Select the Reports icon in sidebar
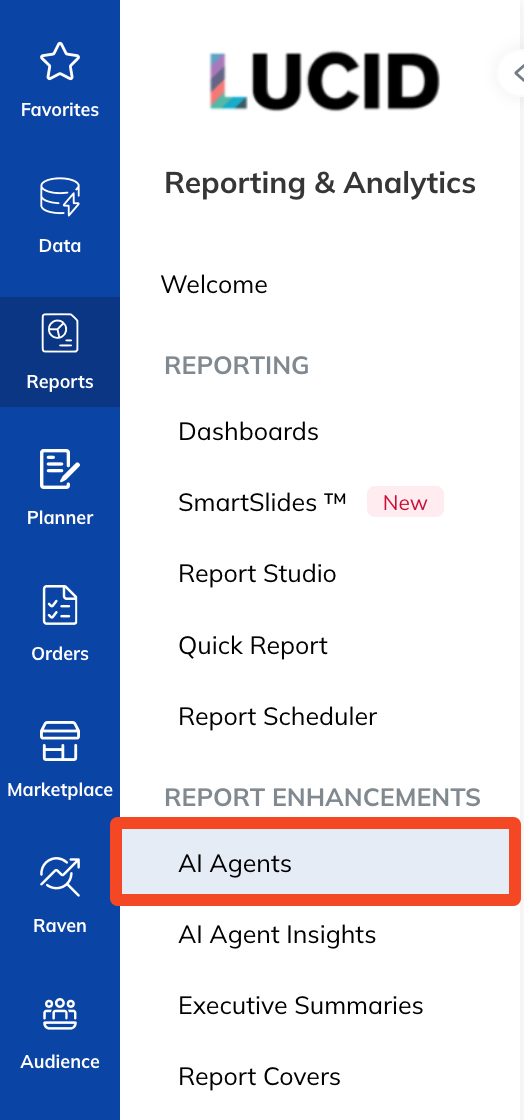 pos(60,334)
